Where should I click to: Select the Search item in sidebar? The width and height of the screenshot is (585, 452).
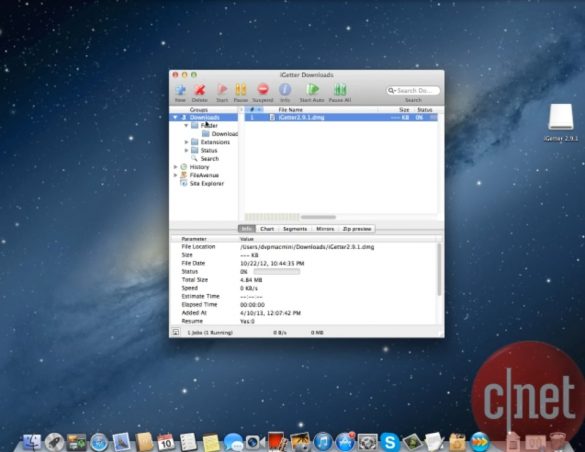(209, 158)
